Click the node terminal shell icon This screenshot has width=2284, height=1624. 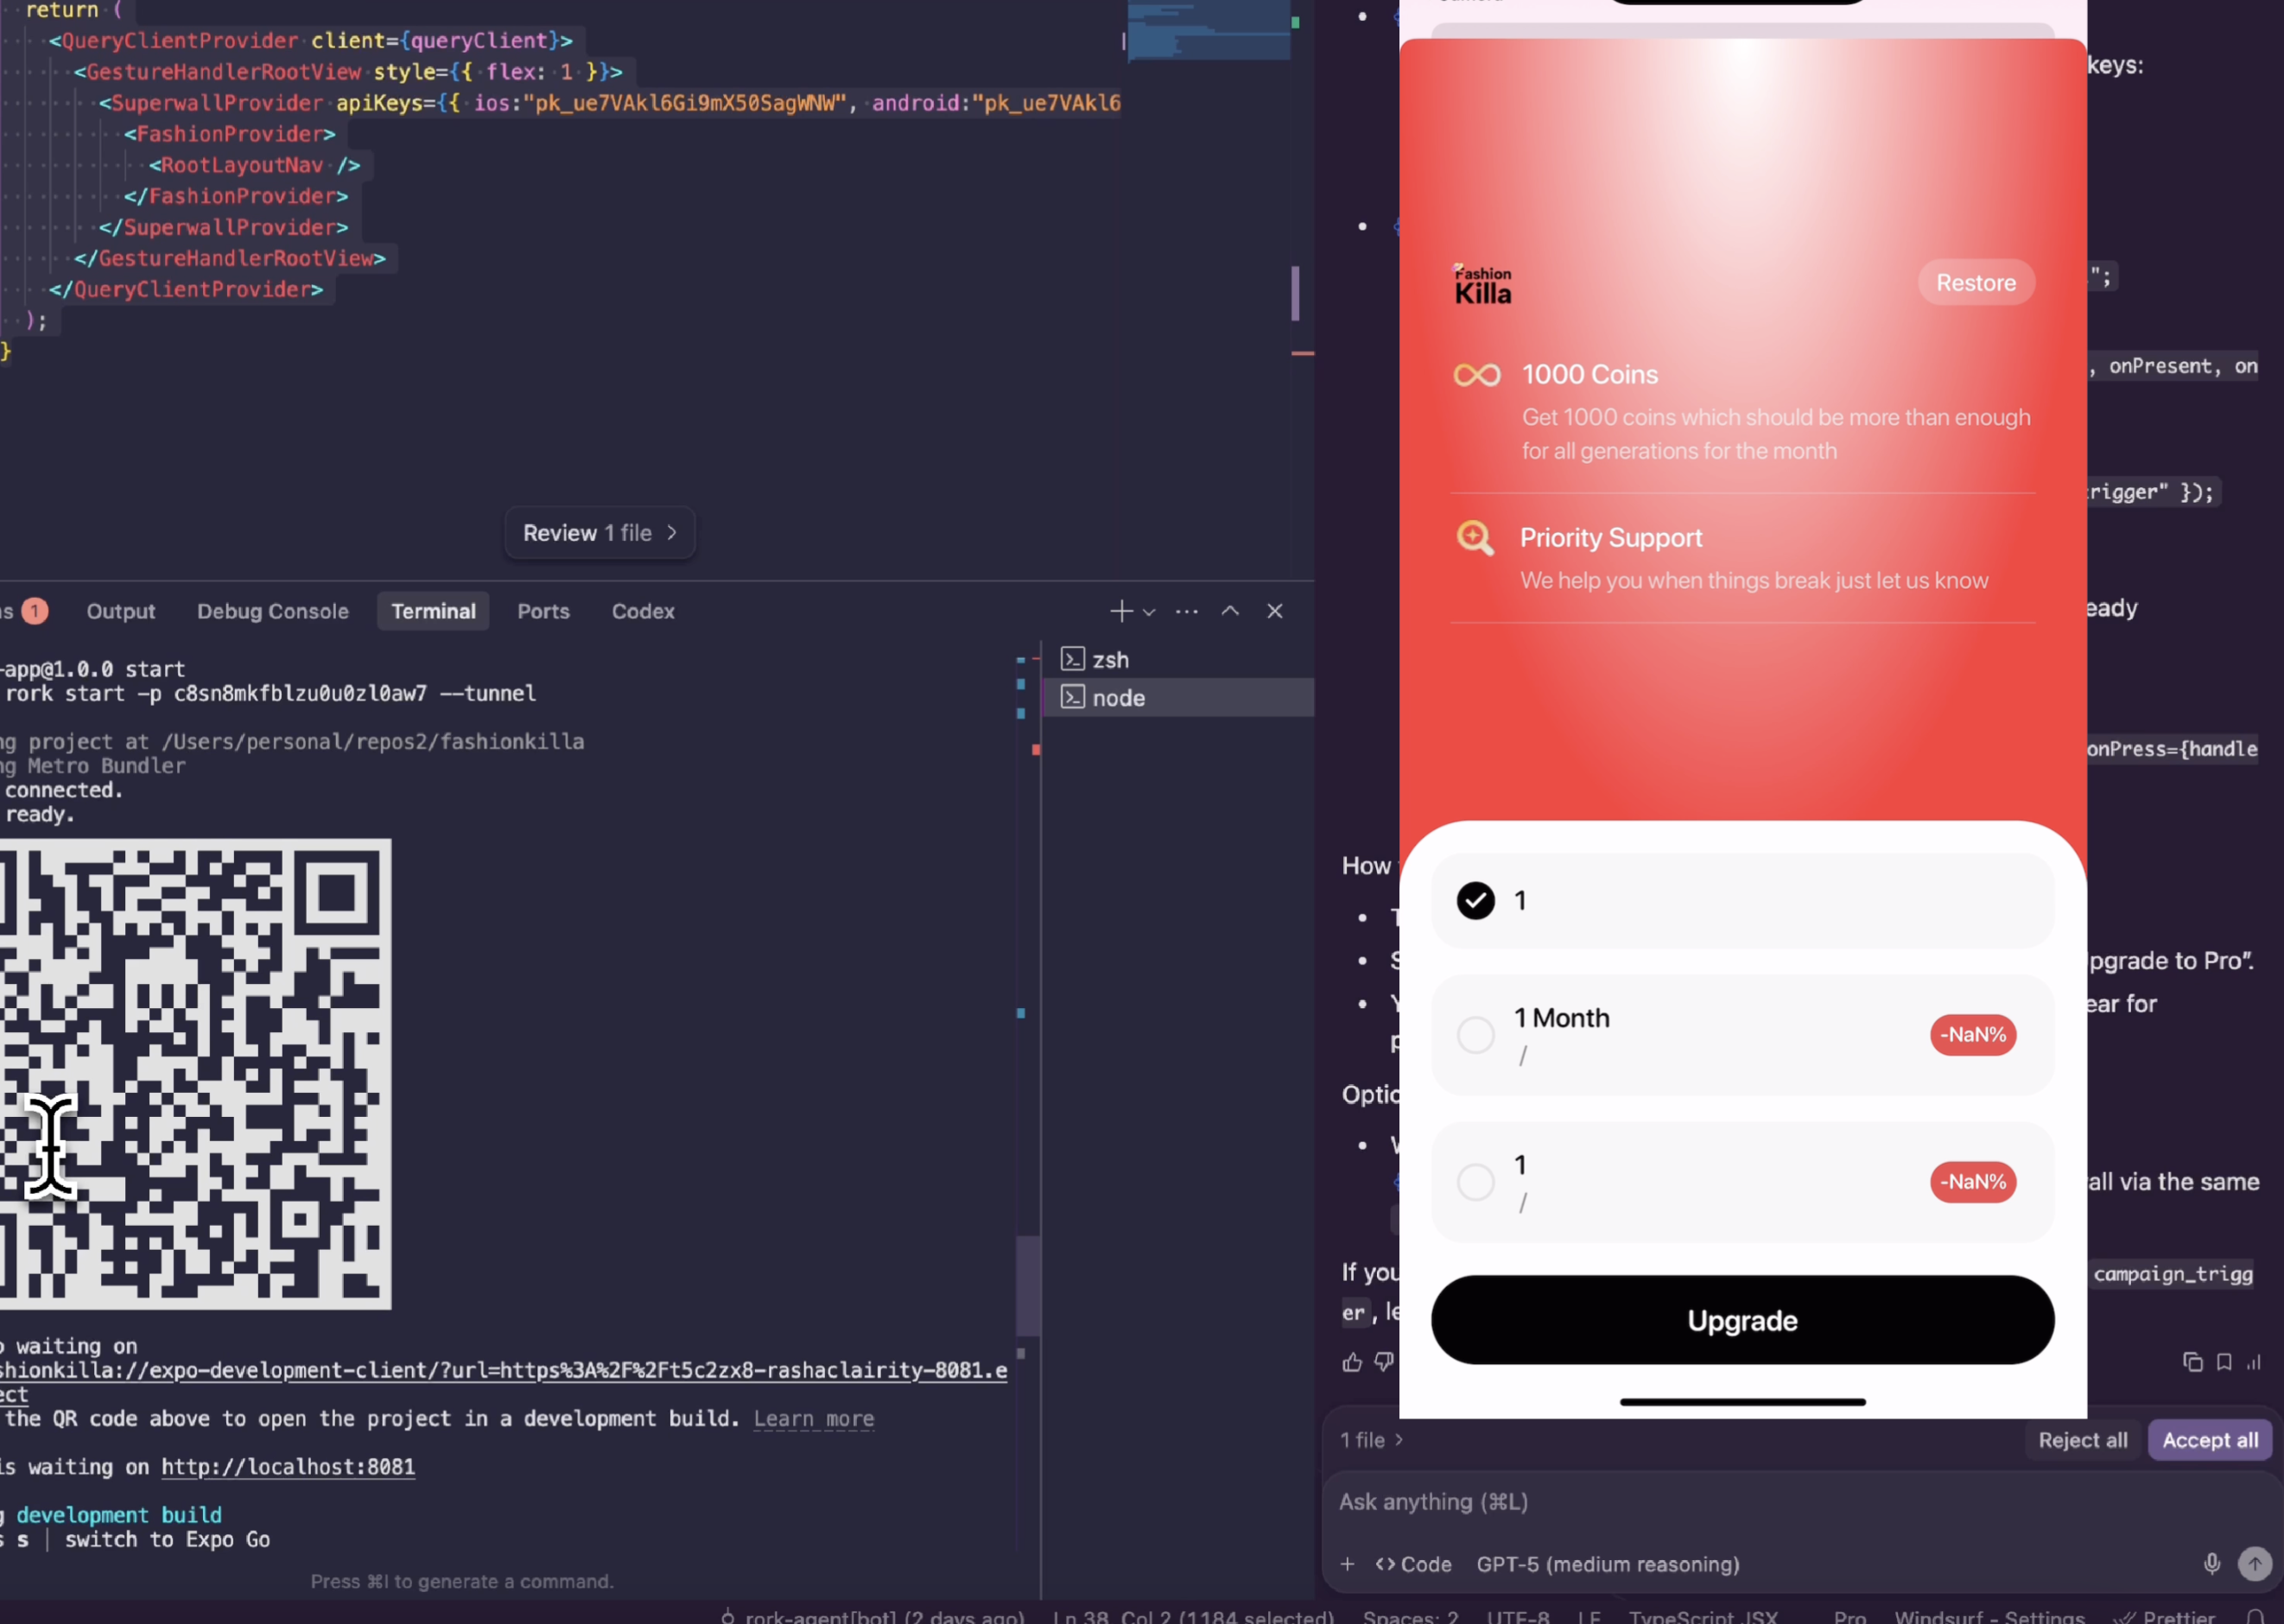pos(1073,697)
